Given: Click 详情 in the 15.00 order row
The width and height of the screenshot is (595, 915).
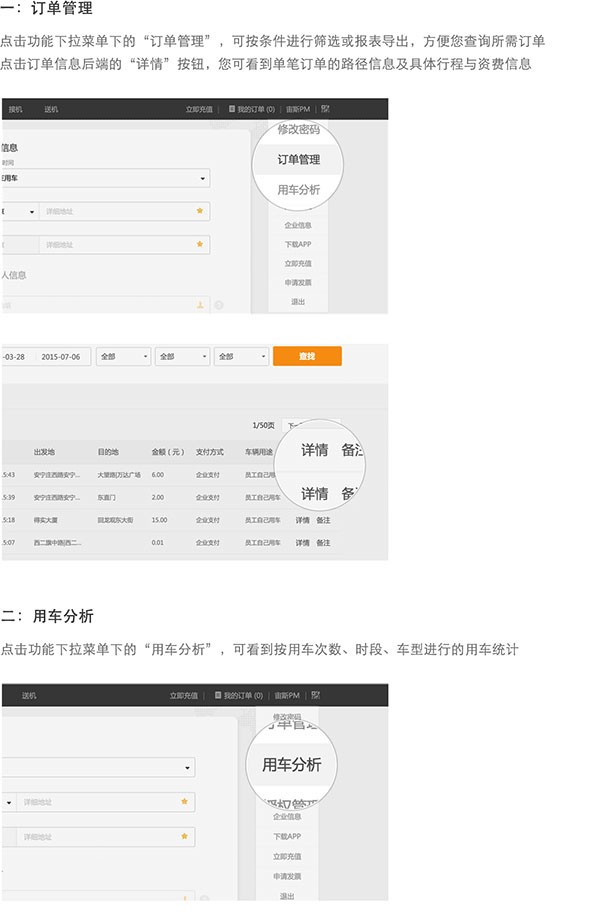Looking at the screenshot, I should pyautogui.click(x=302, y=520).
